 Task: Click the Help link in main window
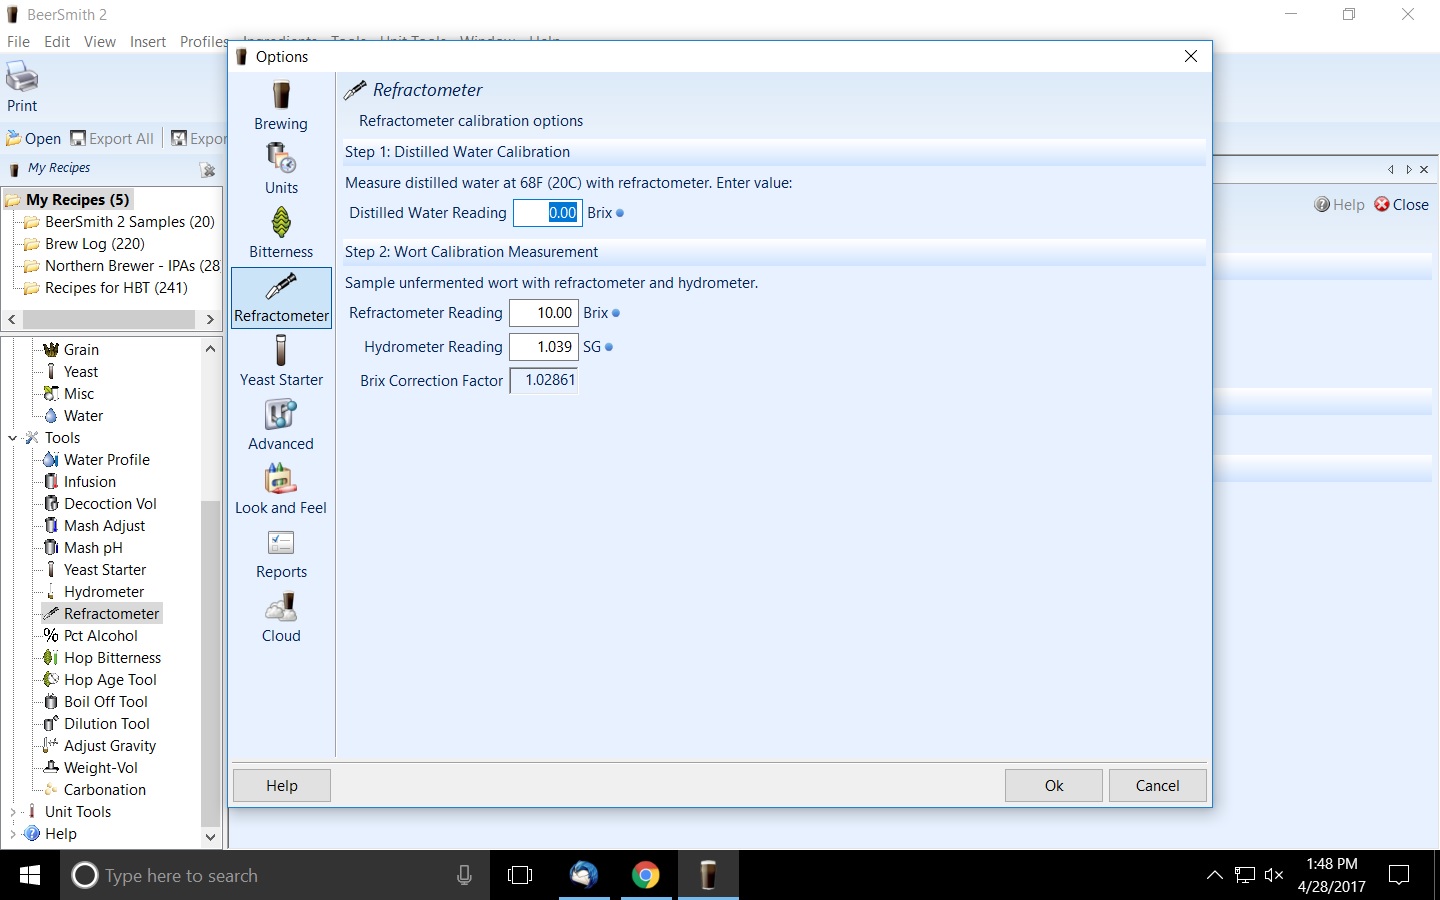click(x=1339, y=205)
